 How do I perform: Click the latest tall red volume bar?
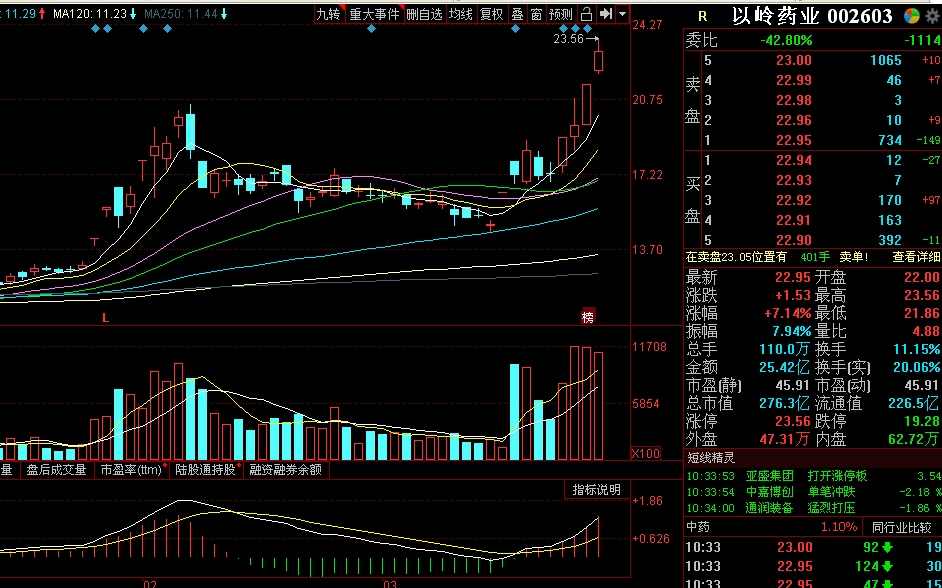[598, 406]
